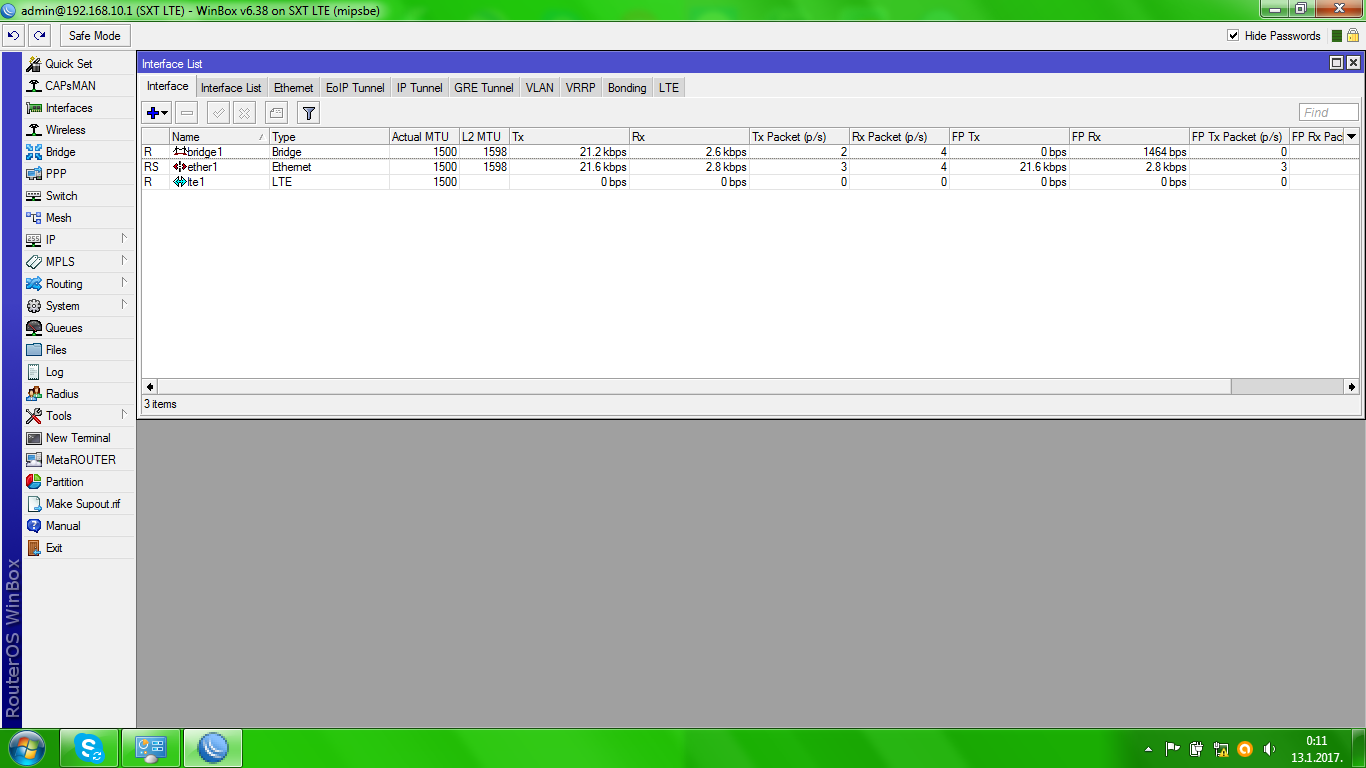Open the PPP sidebar icon
Screen dimensions: 1366x768
(x=34, y=174)
